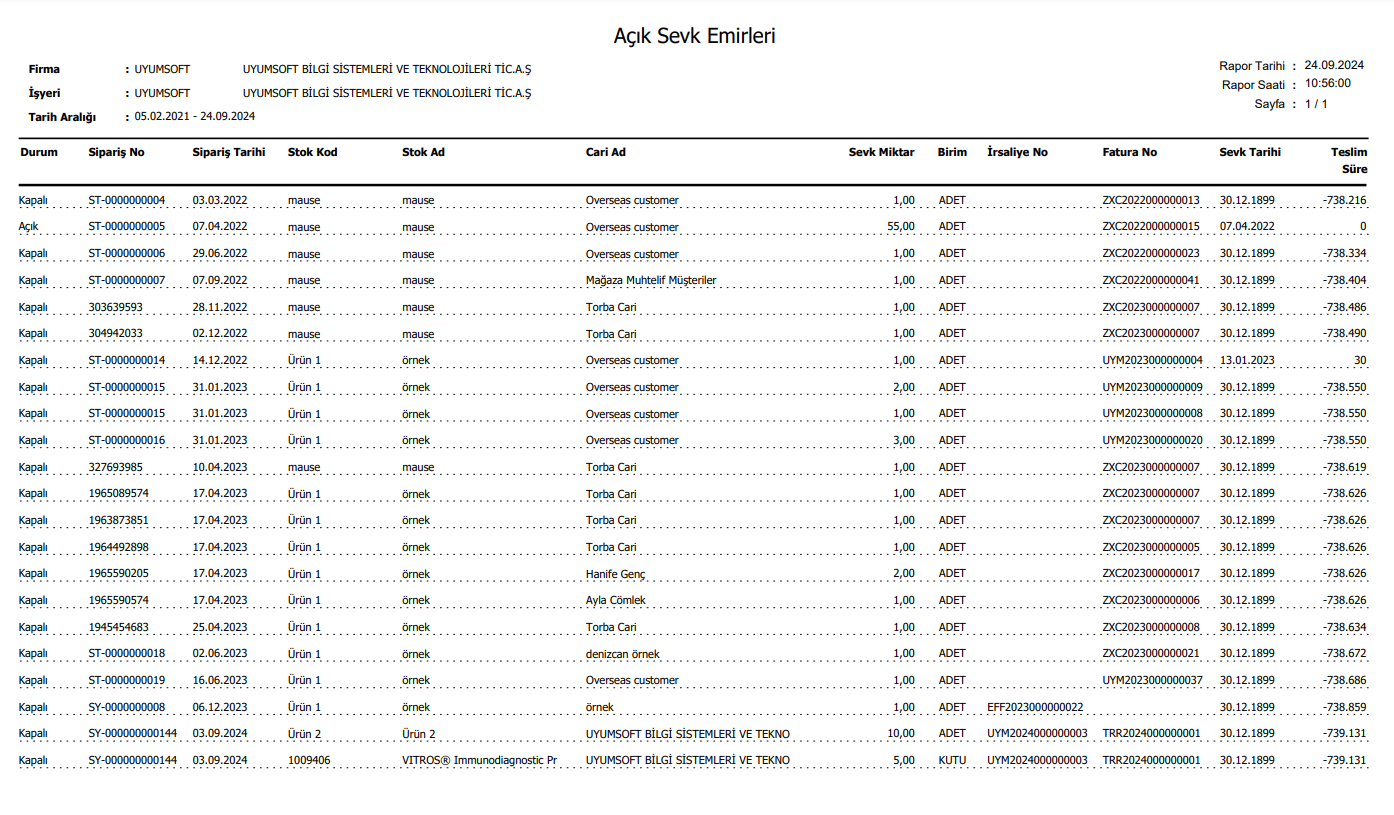Click the quantity value 3,00
This screenshot has height=815, width=1394.
[903, 440]
